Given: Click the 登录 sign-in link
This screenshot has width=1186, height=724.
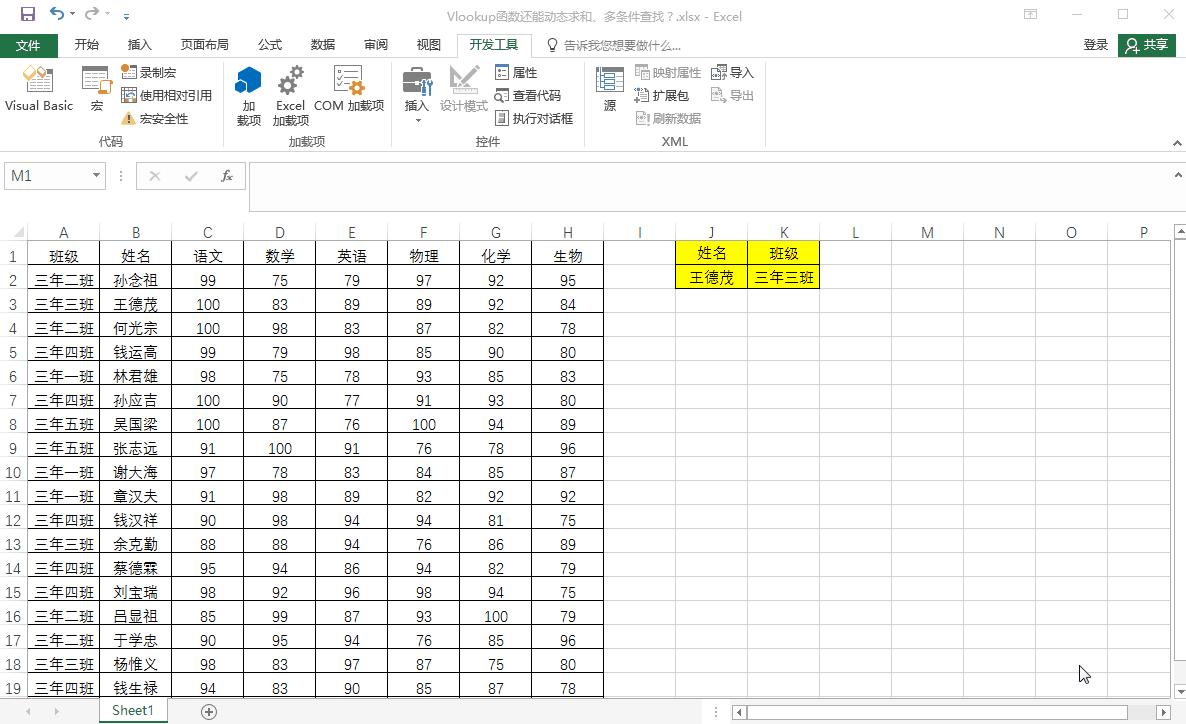Looking at the screenshot, I should click(1095, 44).
